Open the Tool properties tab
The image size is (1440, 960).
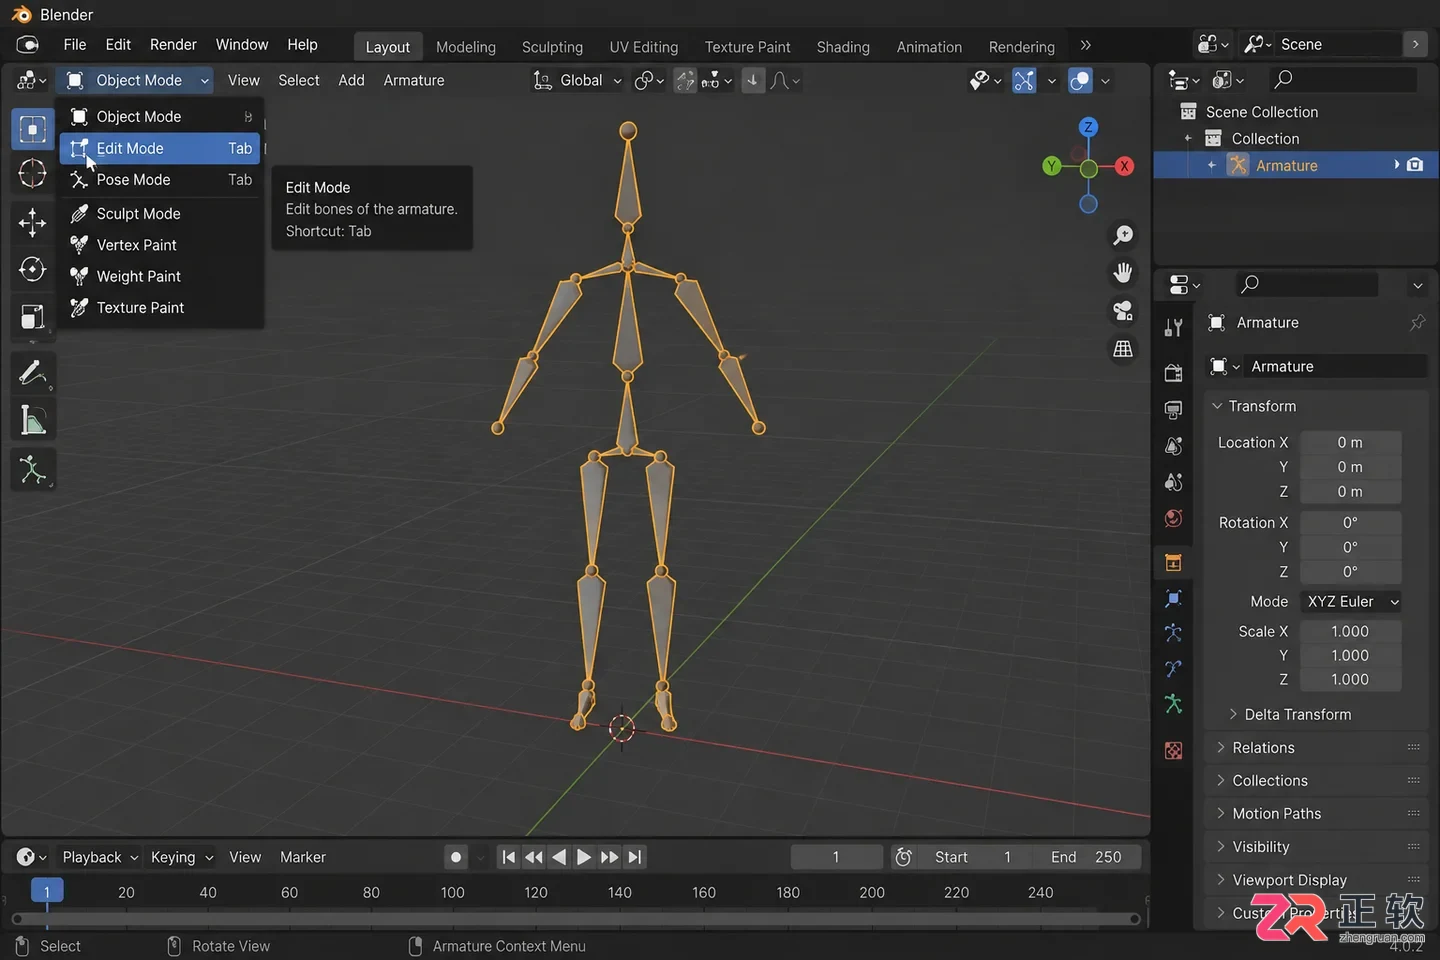pyautogui.click(x=1174, y=328)
